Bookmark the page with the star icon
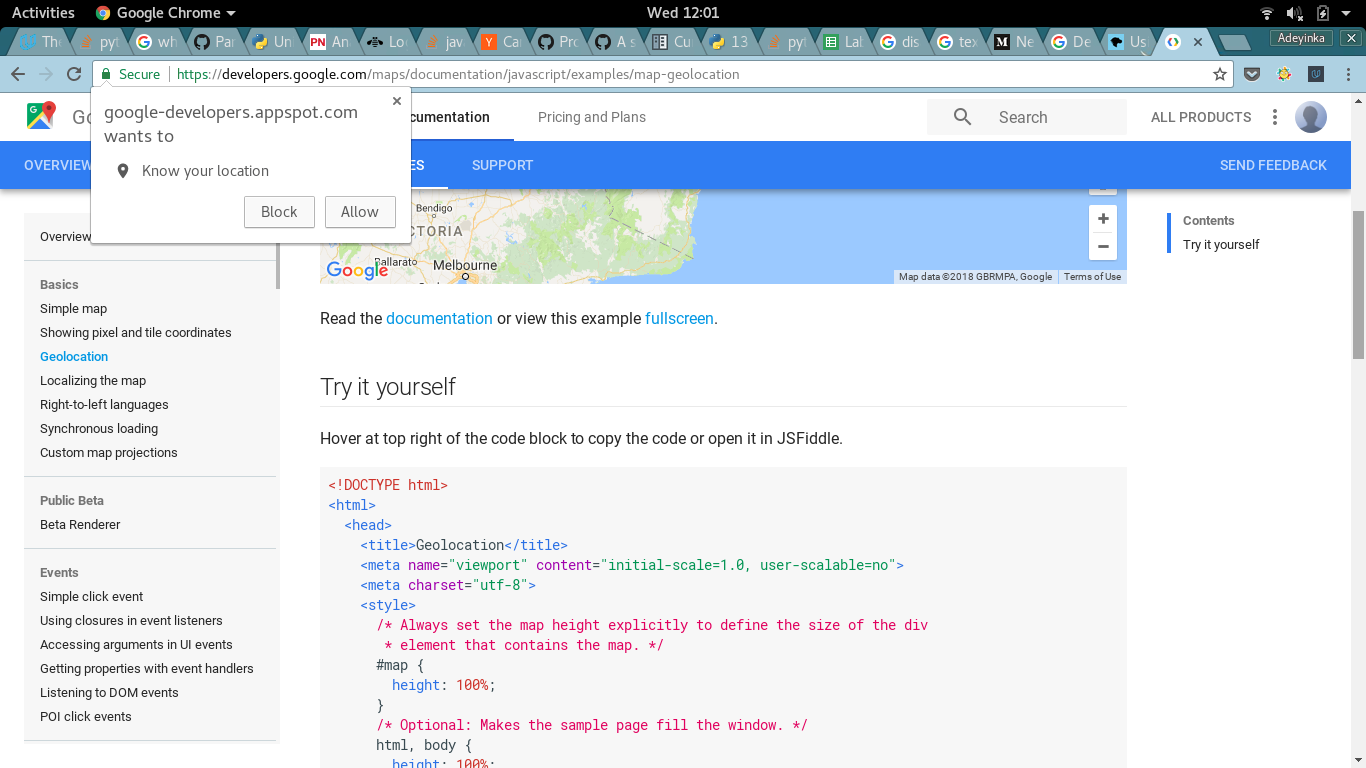 [1221, 74]
